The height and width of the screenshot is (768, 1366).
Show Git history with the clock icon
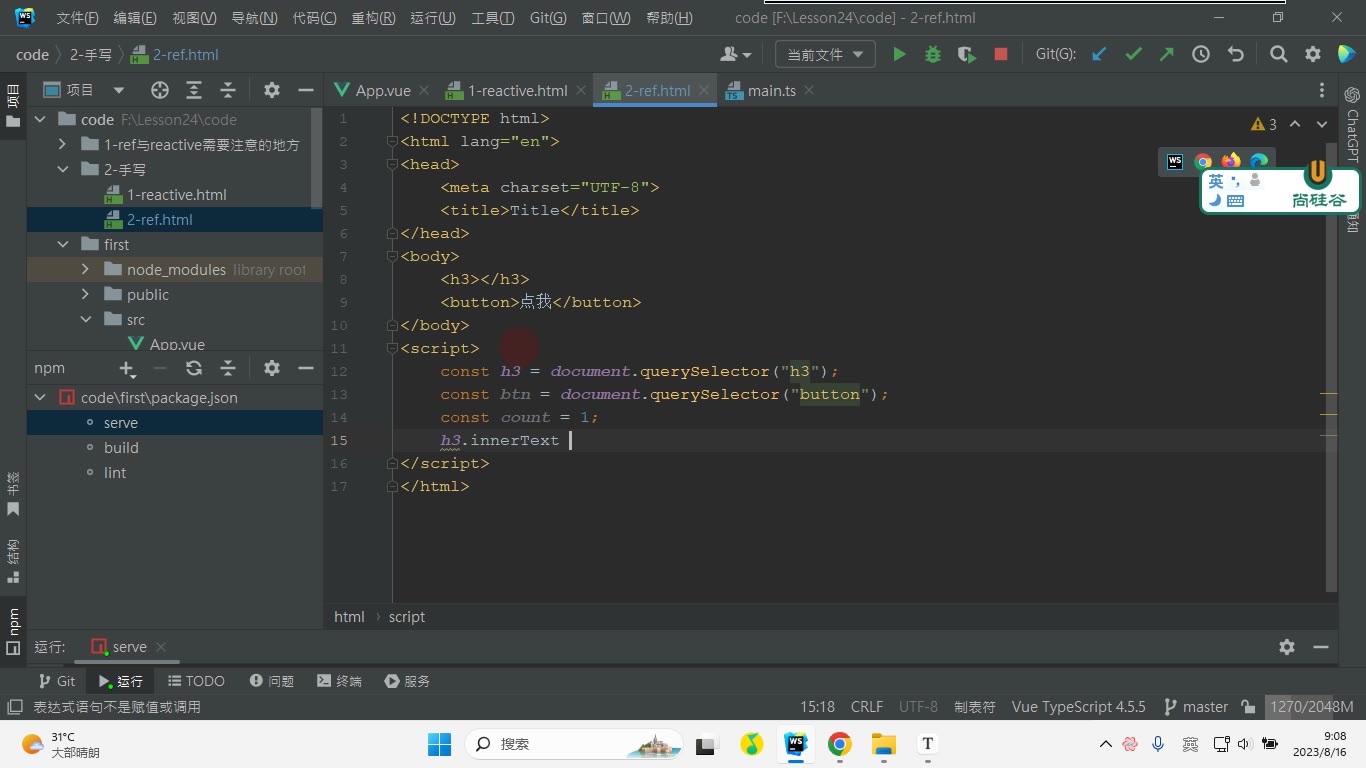1201,55
